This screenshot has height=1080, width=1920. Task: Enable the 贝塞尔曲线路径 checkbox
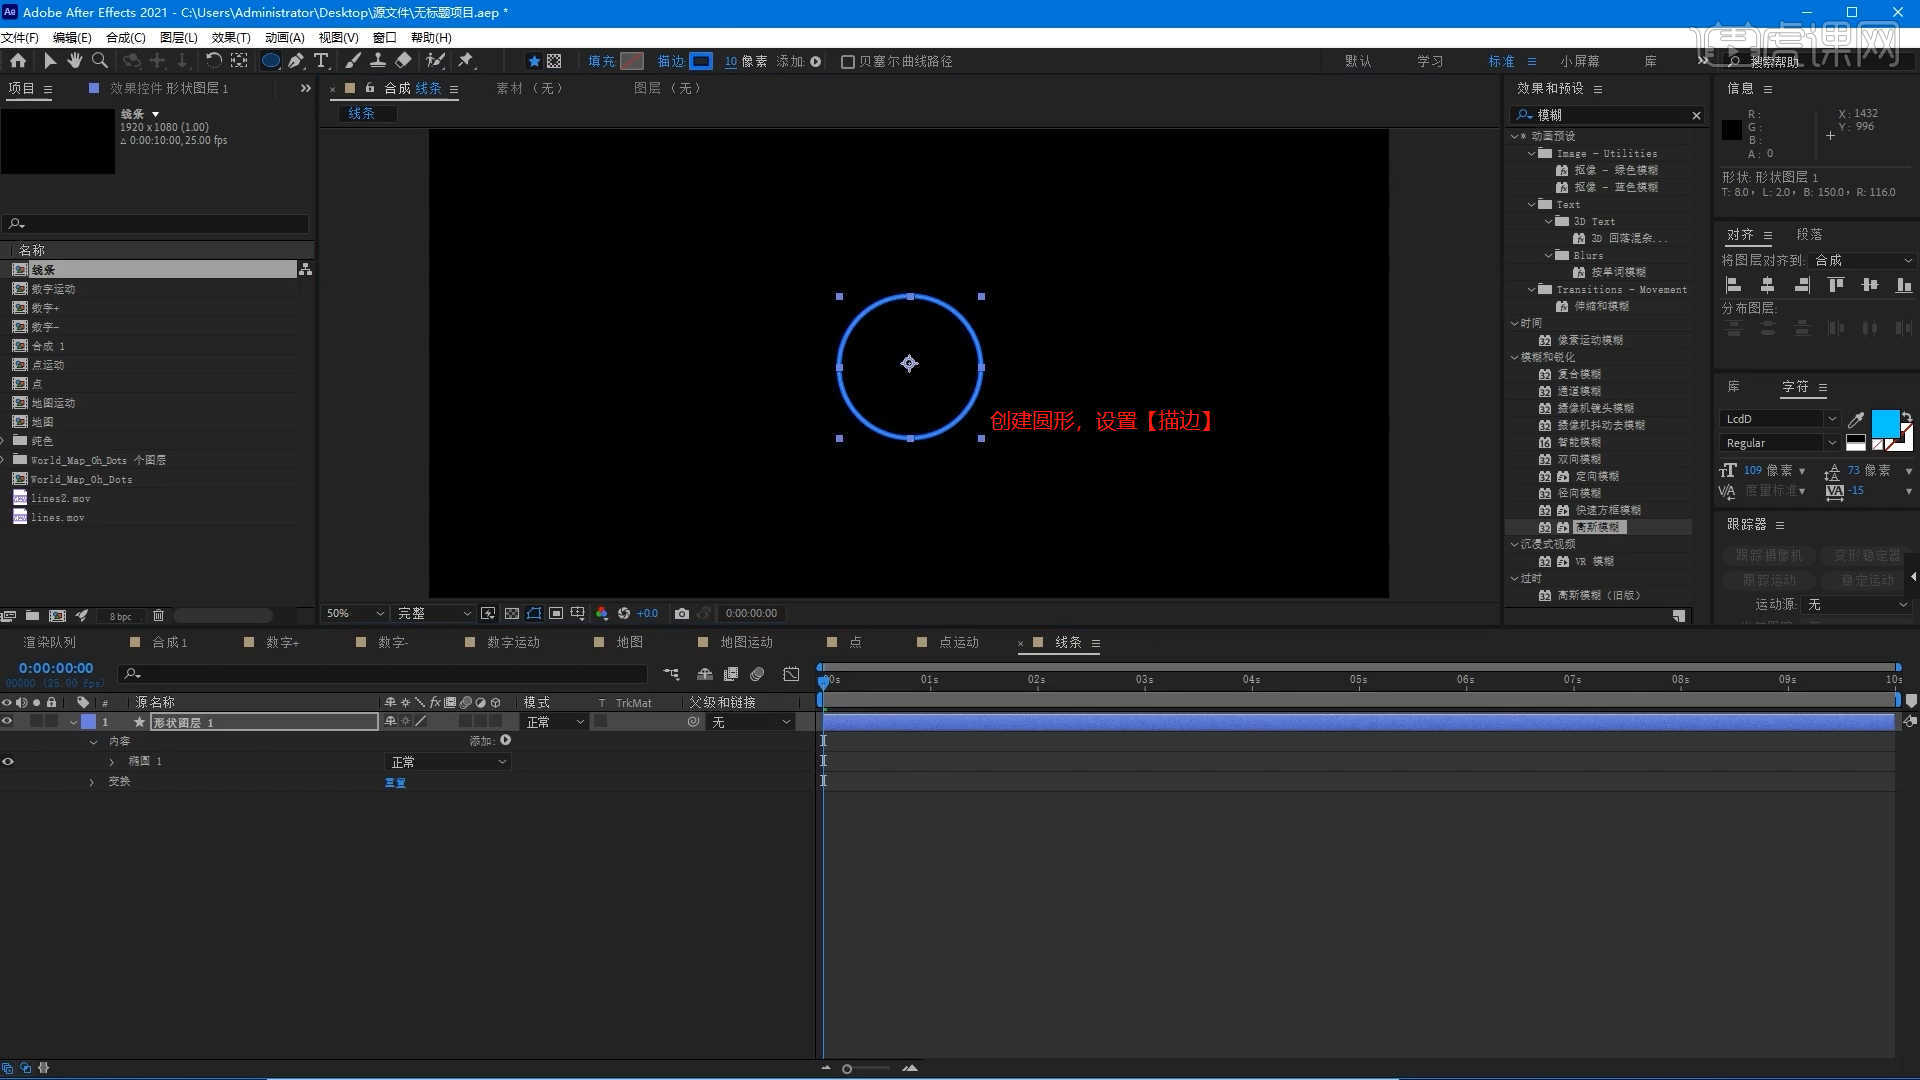[848, 62]
